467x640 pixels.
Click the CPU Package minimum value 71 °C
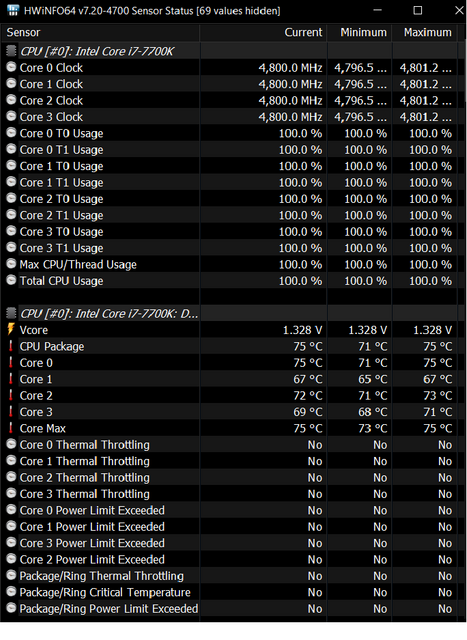point(372,347)
